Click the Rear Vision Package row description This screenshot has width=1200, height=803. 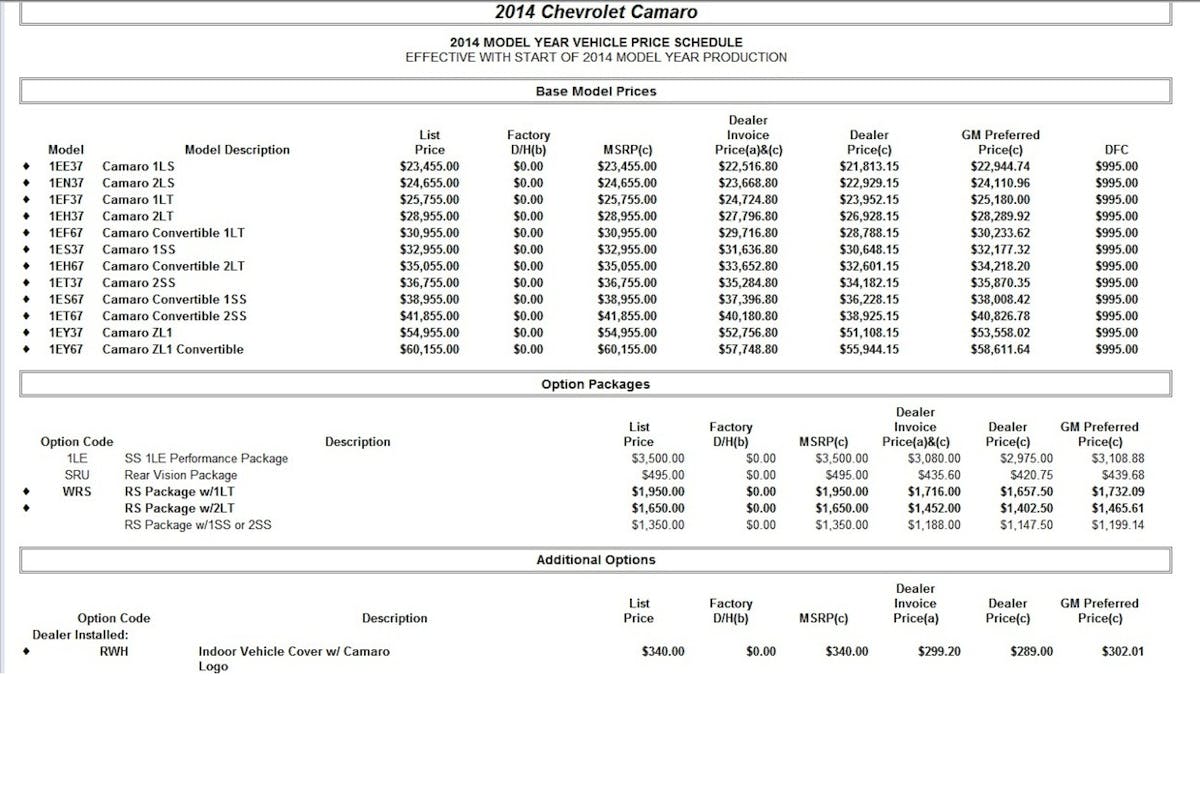pos(181,475)
